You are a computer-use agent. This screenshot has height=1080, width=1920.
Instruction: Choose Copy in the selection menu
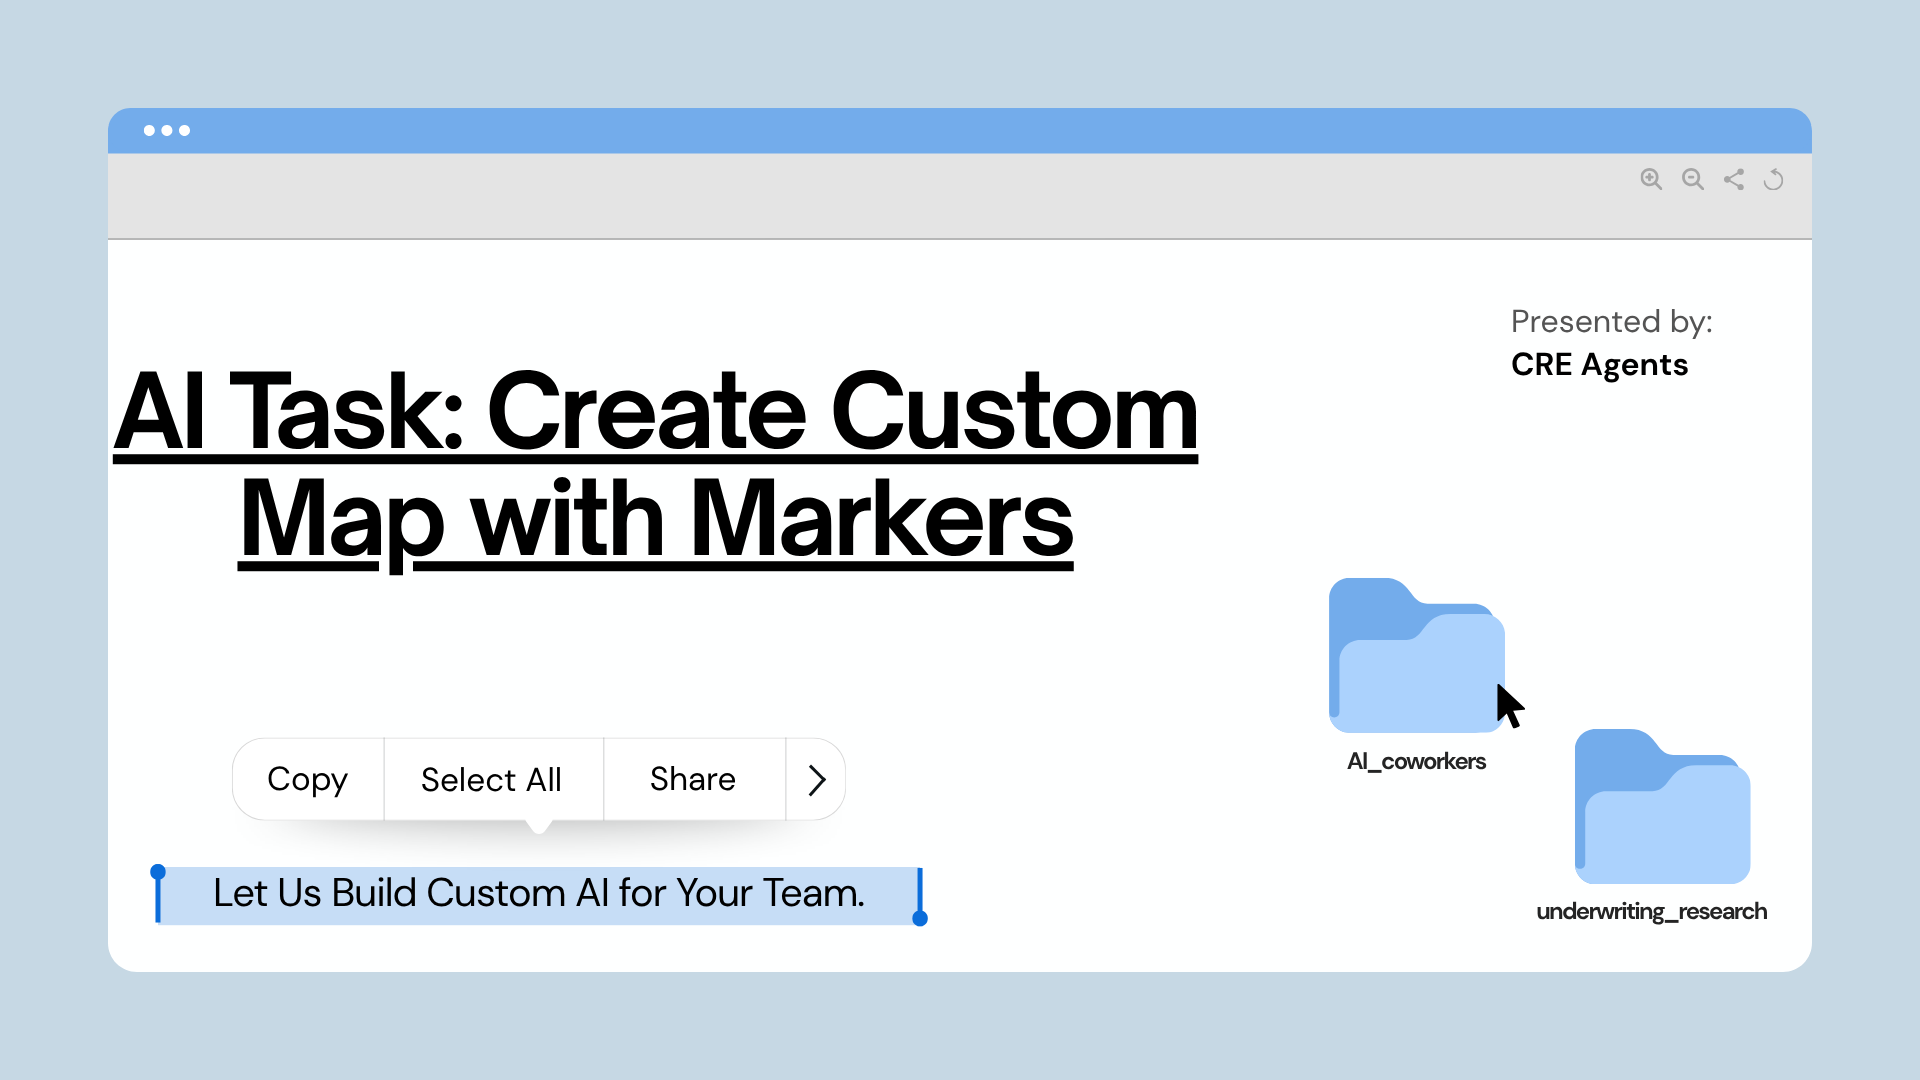(x=308, y=780)
